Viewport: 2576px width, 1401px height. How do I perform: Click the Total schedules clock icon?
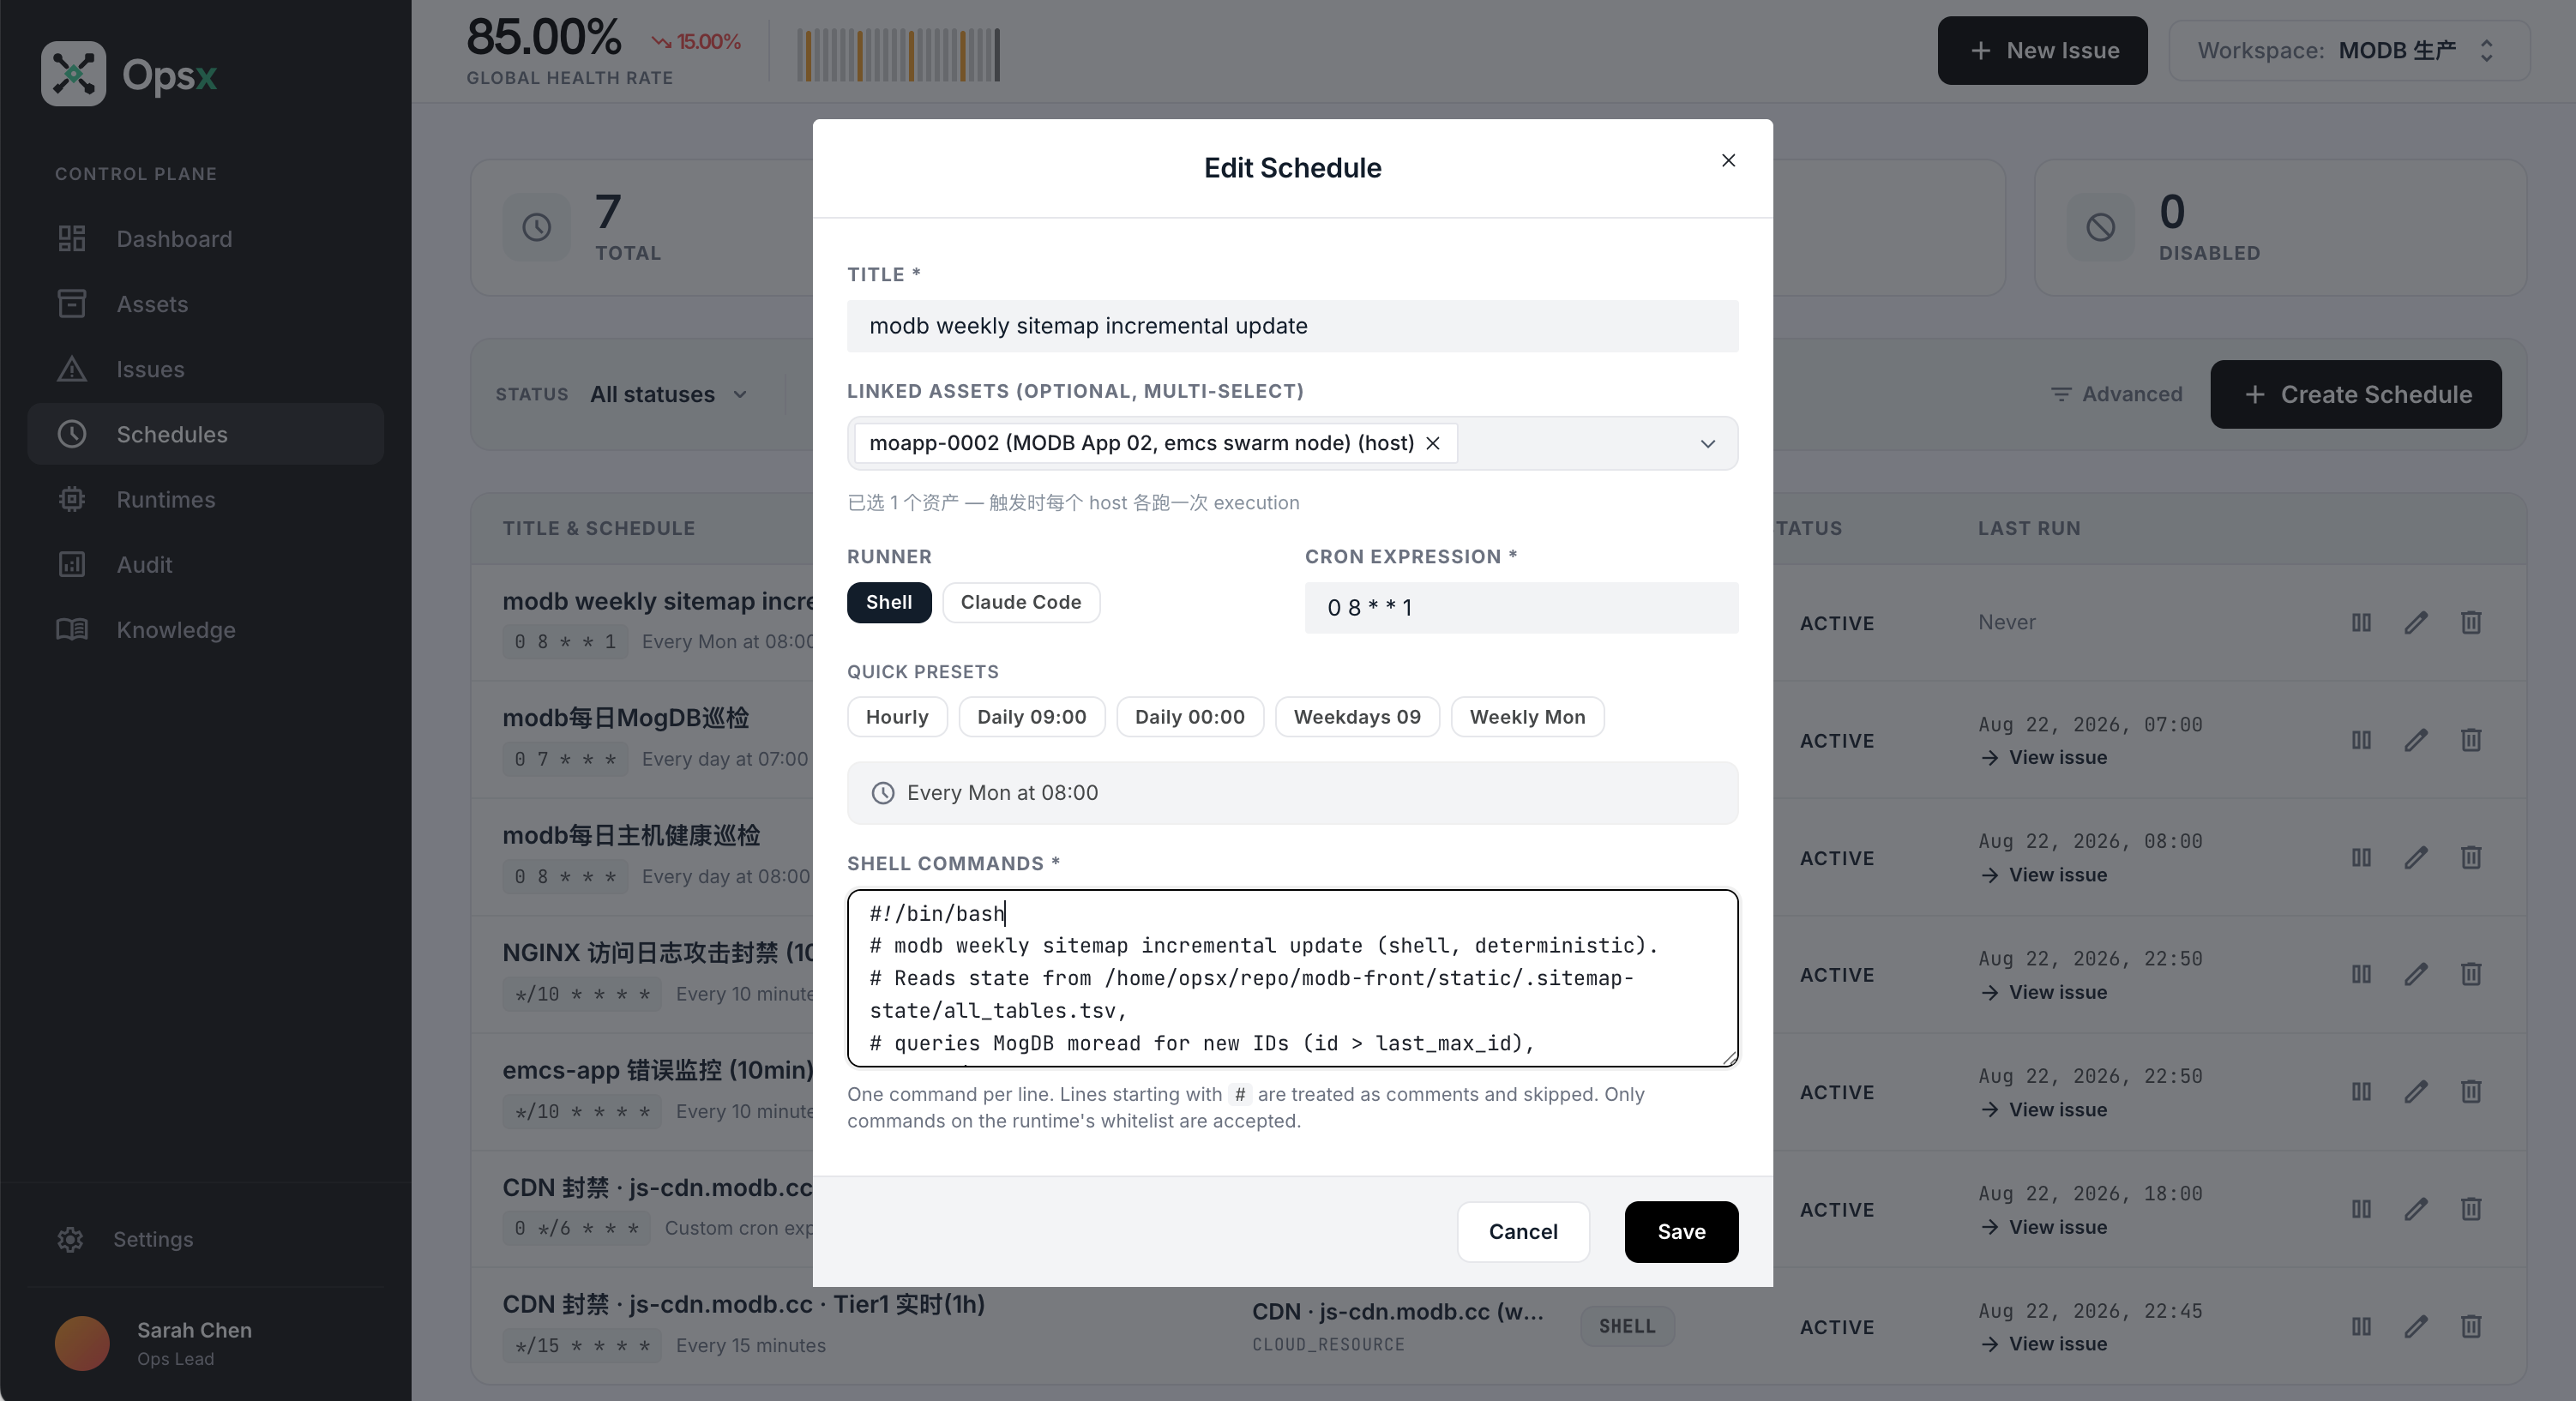[x=537, y=227]
